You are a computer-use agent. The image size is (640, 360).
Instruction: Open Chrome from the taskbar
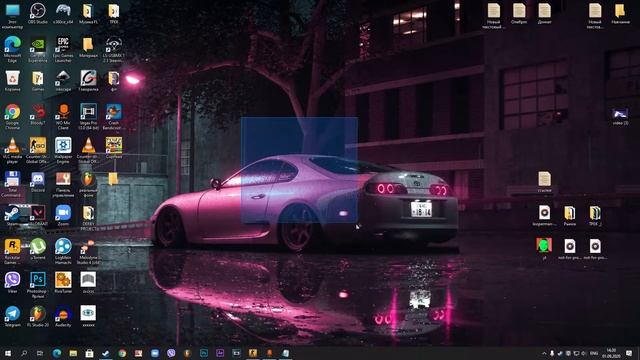tap(122, 353)
